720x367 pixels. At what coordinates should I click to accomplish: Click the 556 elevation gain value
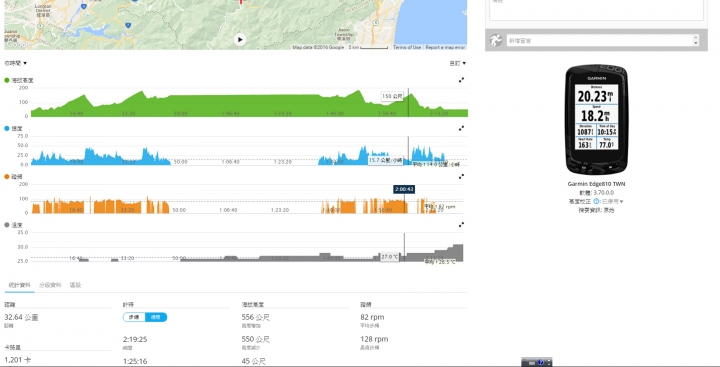(x=255, y=317)
